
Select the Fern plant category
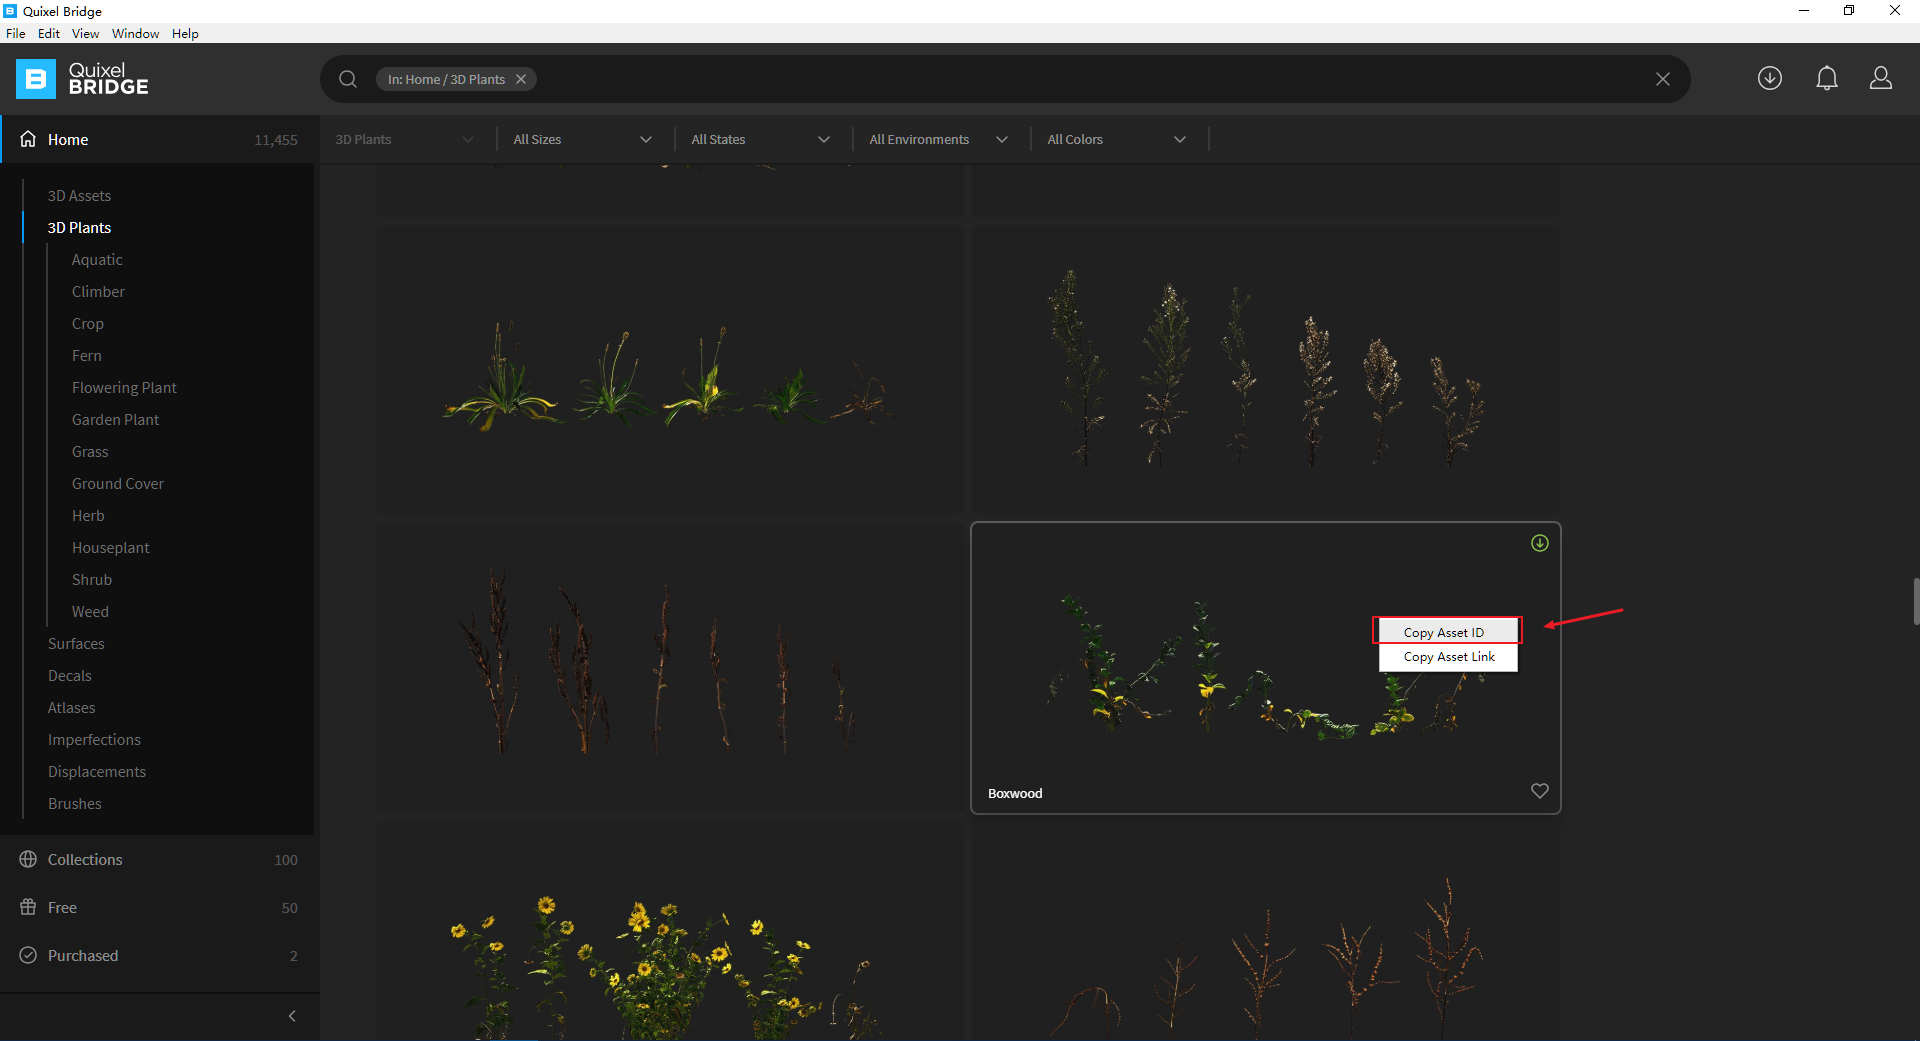[x=87, y=355]
